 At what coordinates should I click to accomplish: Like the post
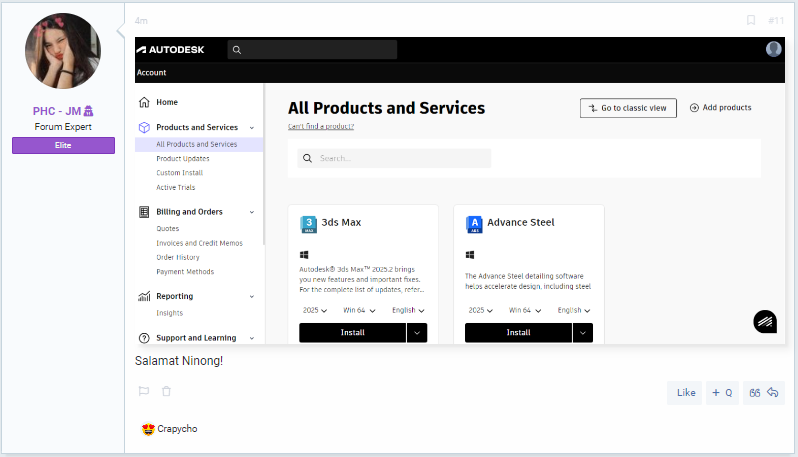(x=685, y=393)
